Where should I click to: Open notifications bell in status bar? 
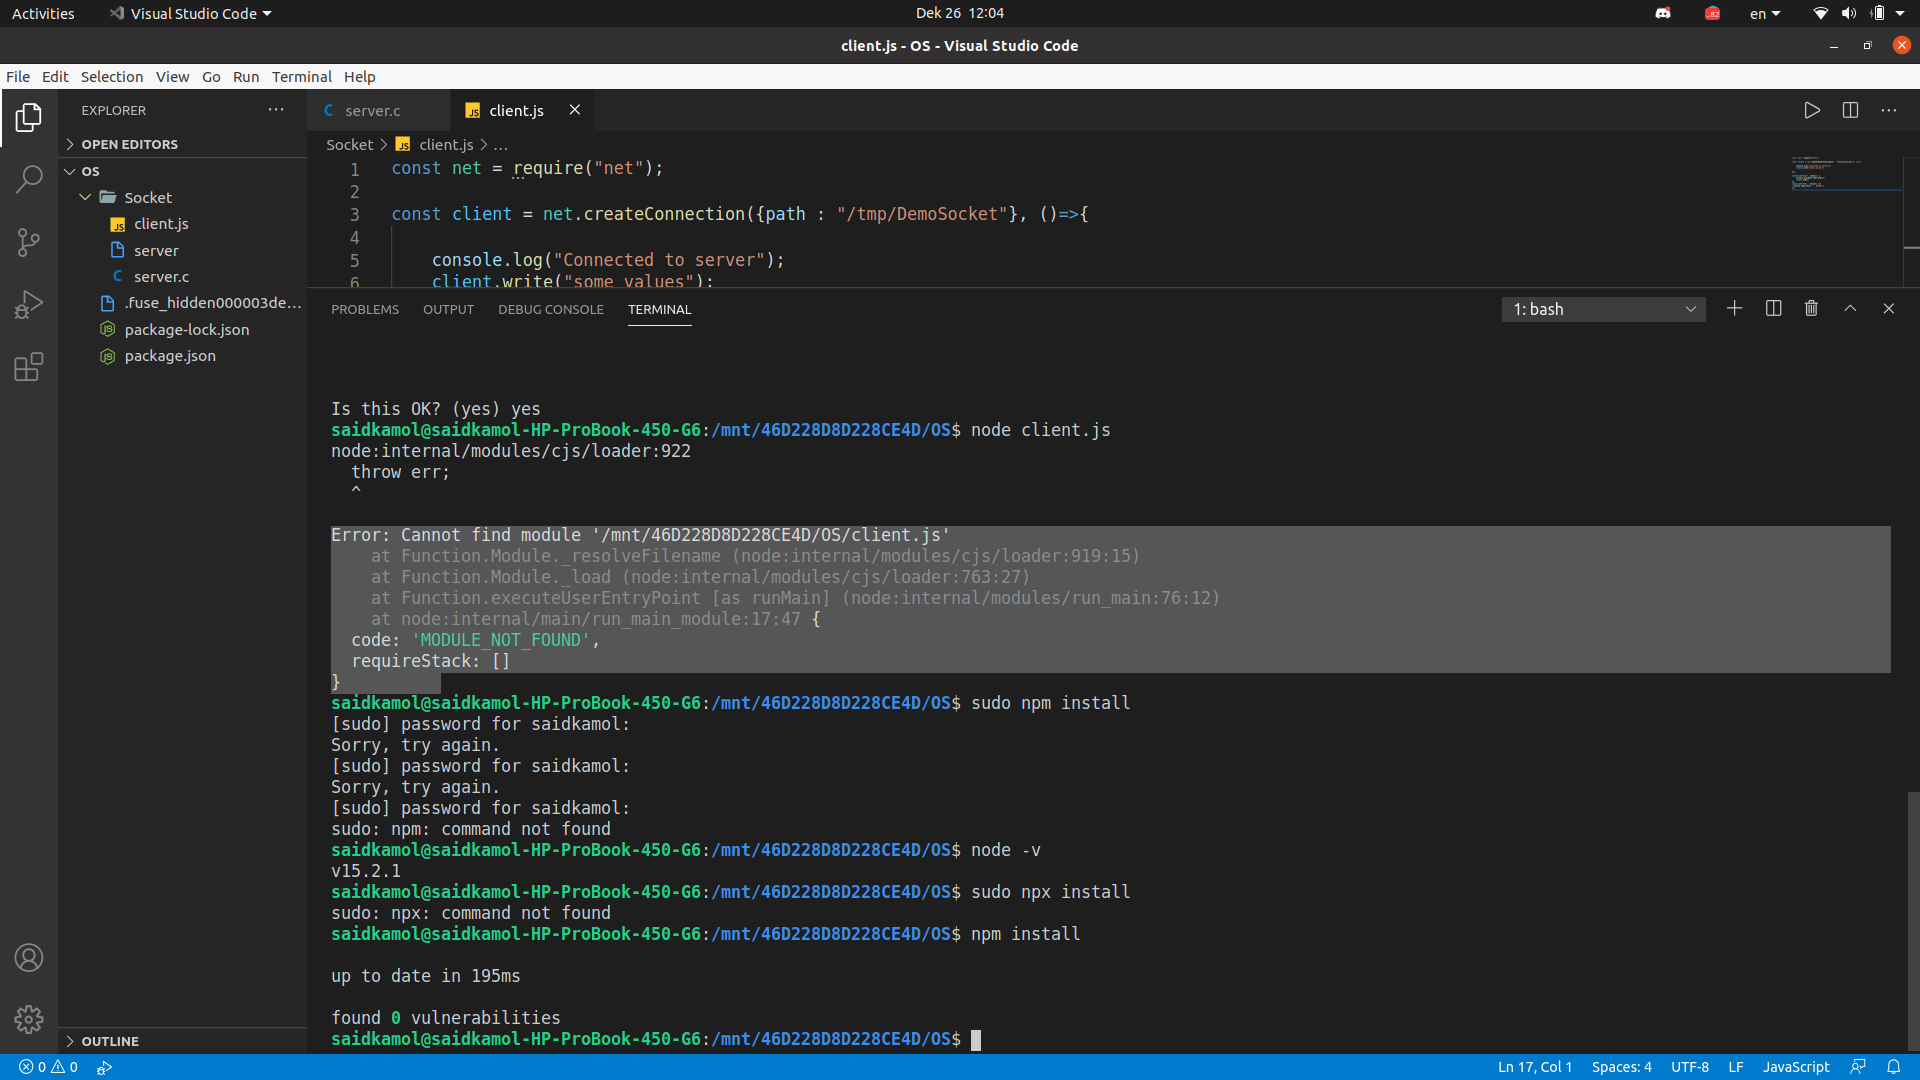pyautogui.click(x=1893, y=1067)
